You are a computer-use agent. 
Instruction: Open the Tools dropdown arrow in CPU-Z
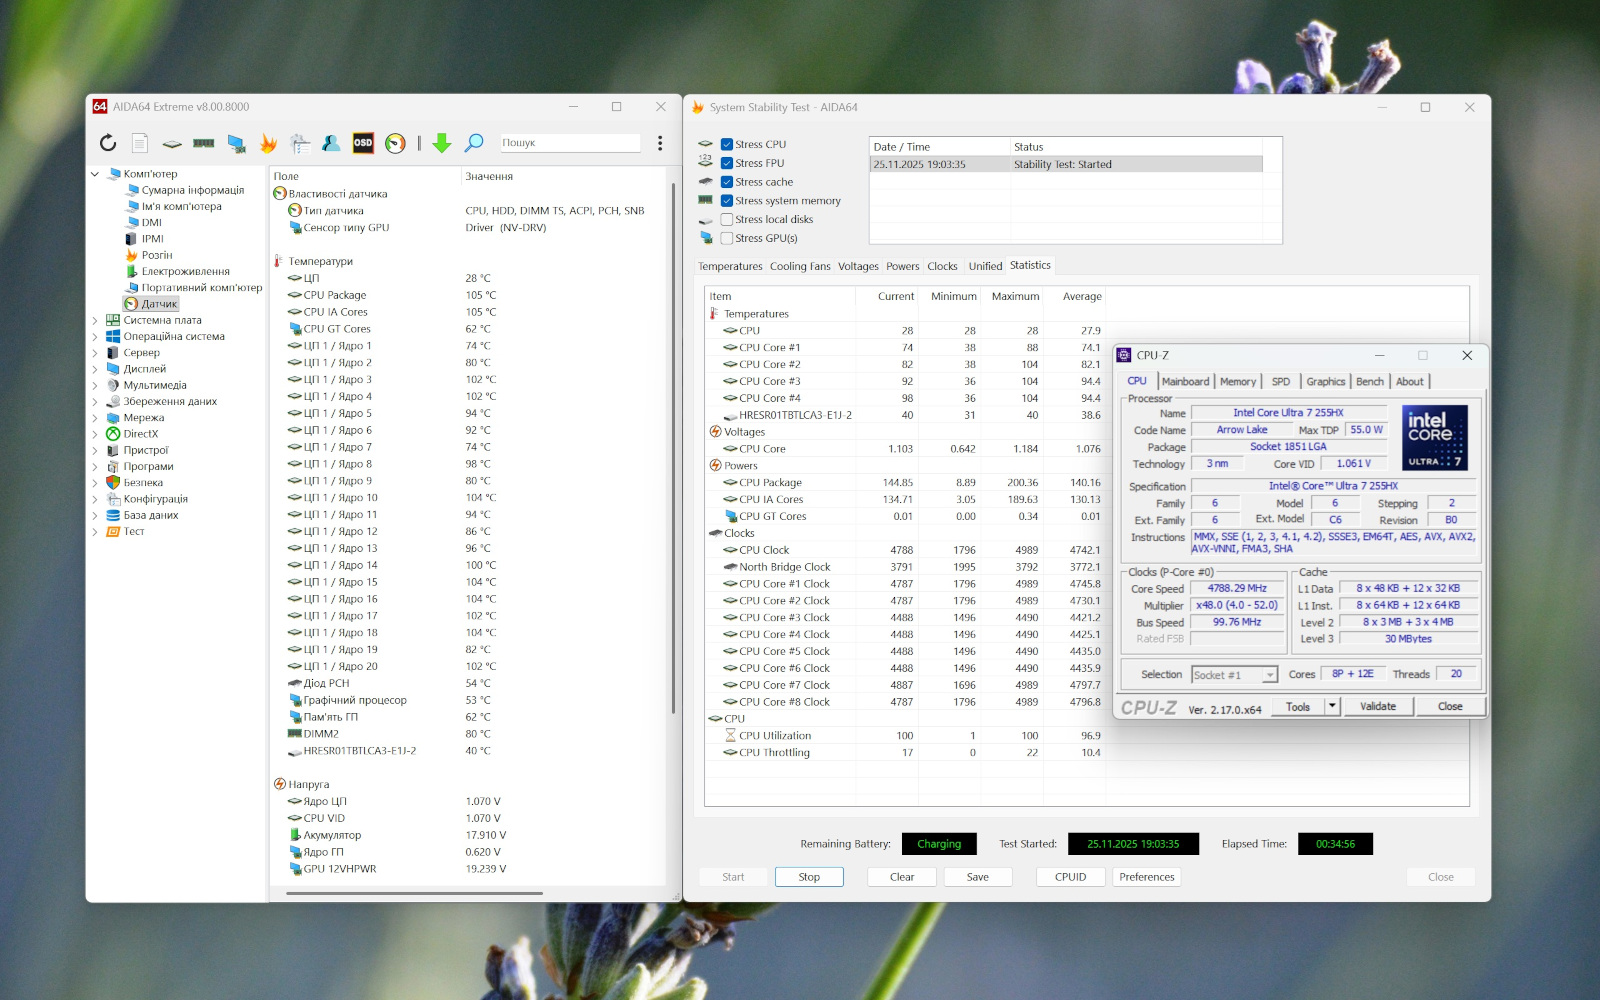coord(1332,706)
